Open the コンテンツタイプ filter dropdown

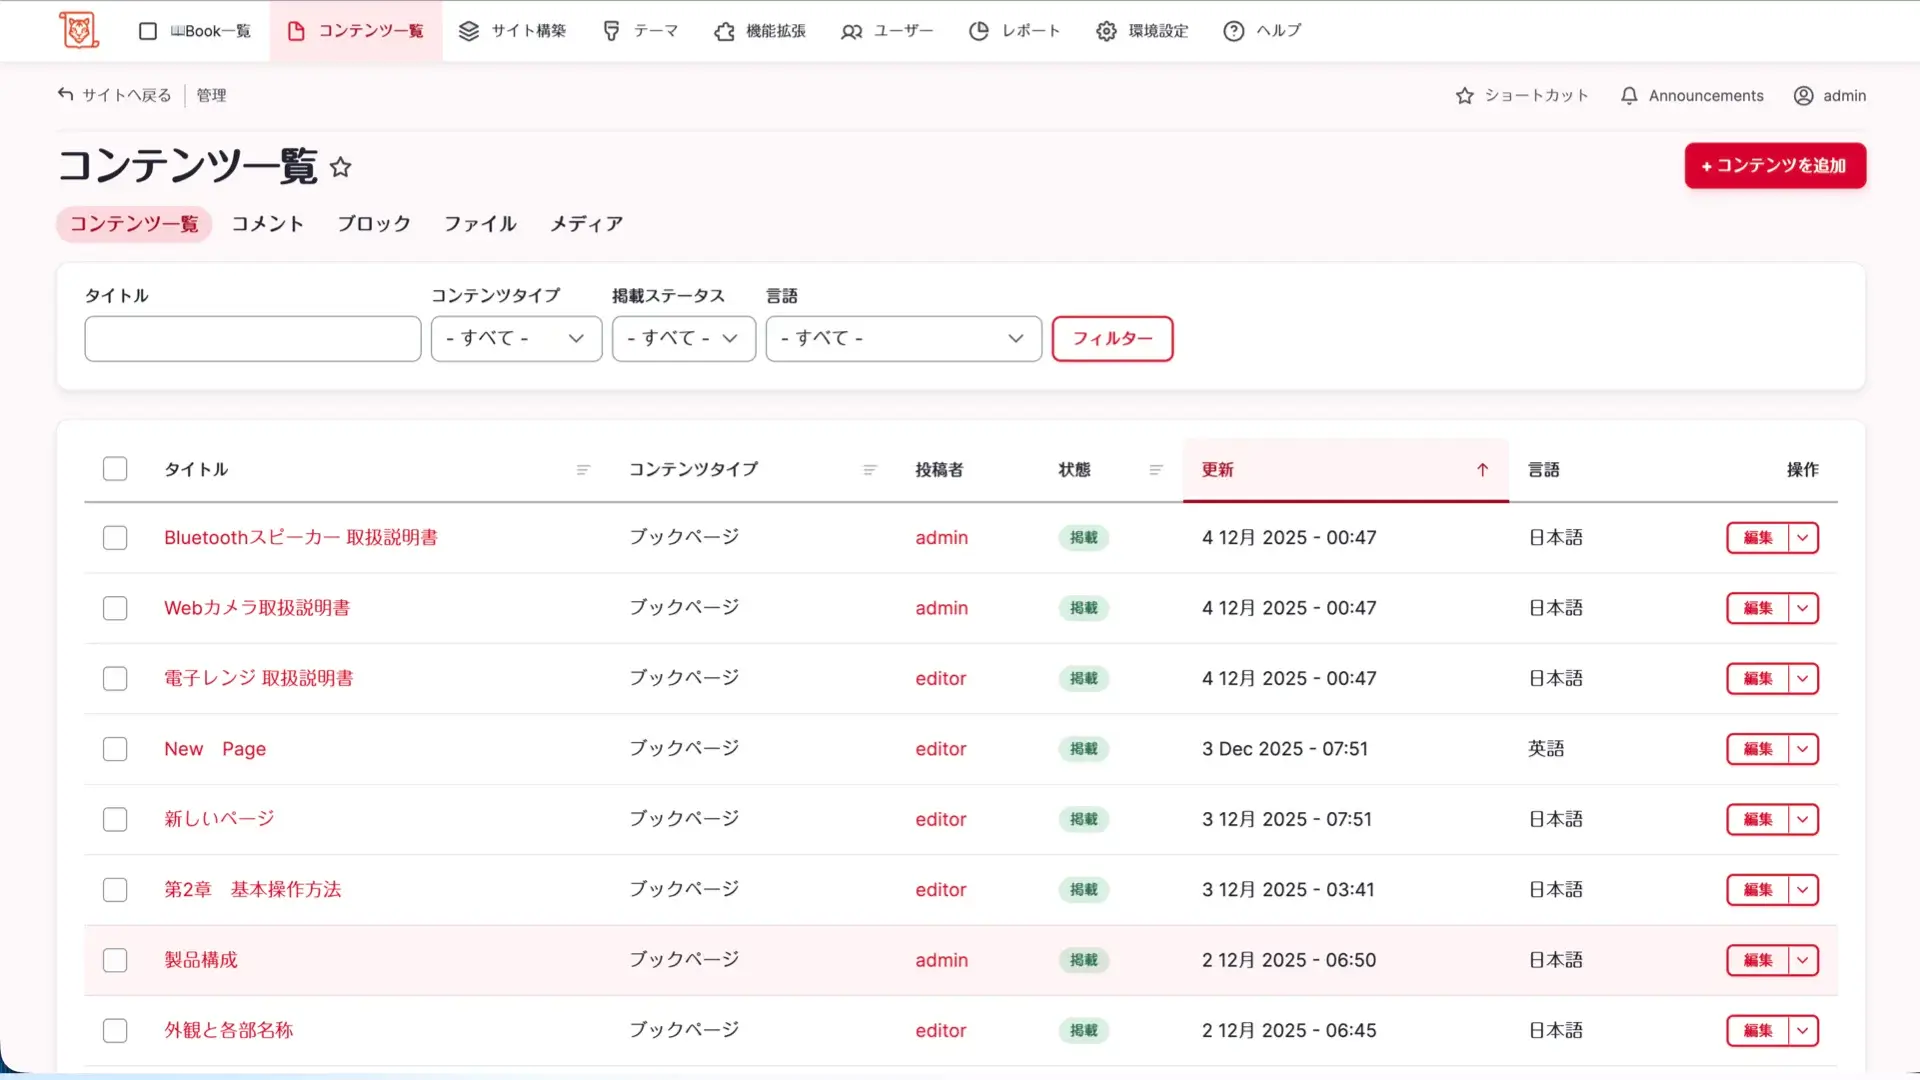[516, 339]
